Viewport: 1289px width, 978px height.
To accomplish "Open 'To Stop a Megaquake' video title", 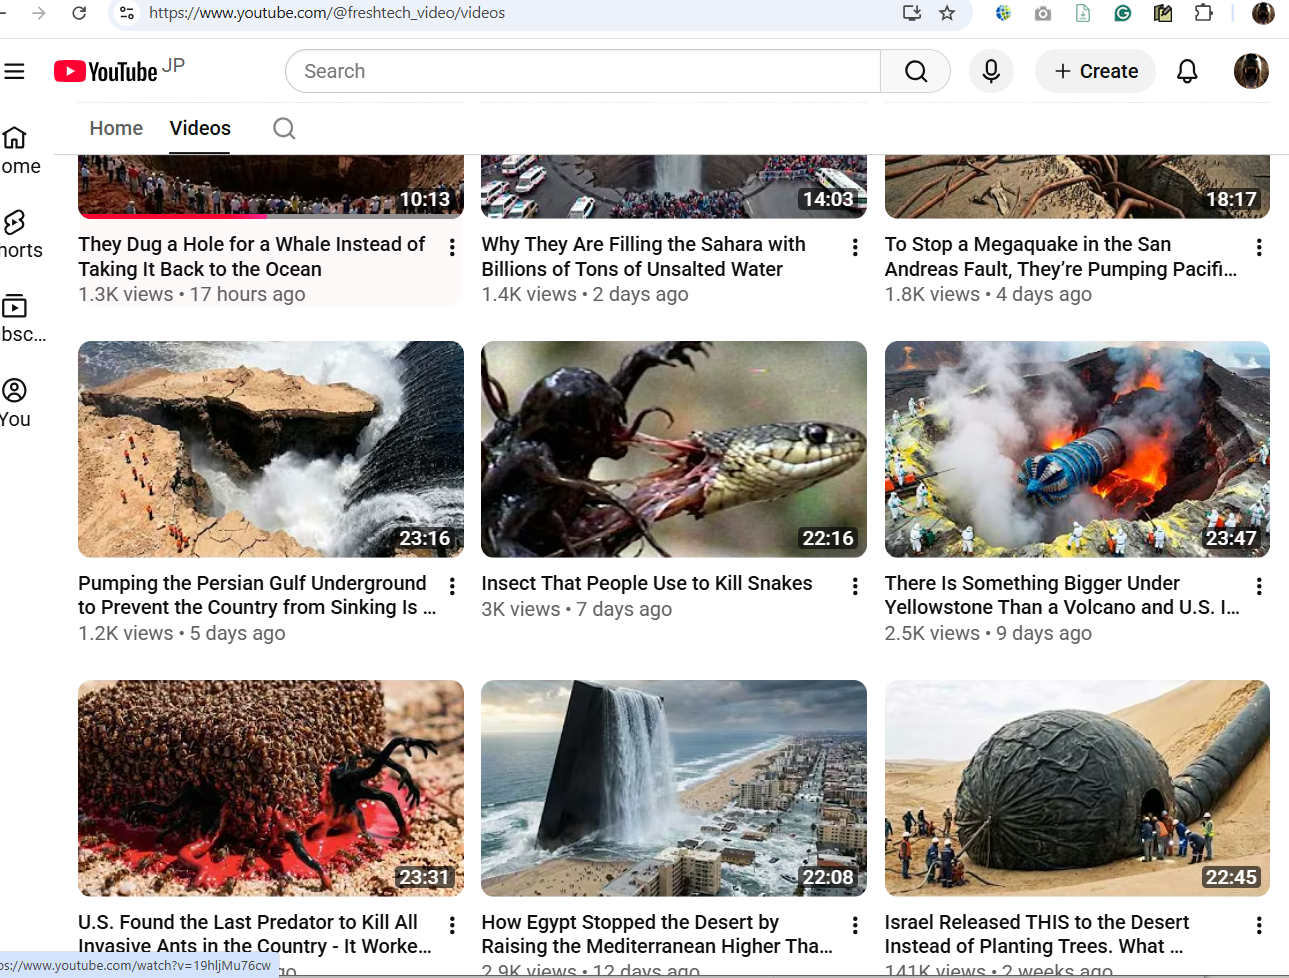I will click(1061, 257).
